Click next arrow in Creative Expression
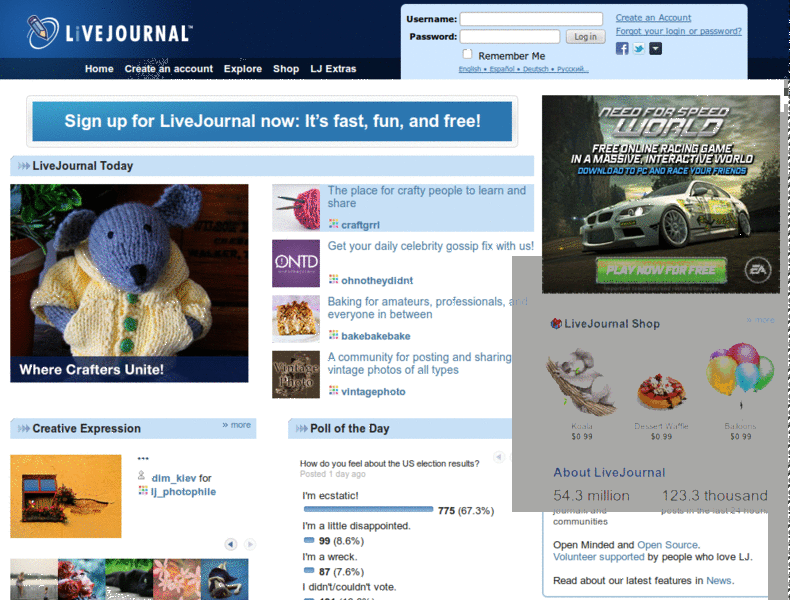This screenshot has height=600, width=800. coord(250,544)
